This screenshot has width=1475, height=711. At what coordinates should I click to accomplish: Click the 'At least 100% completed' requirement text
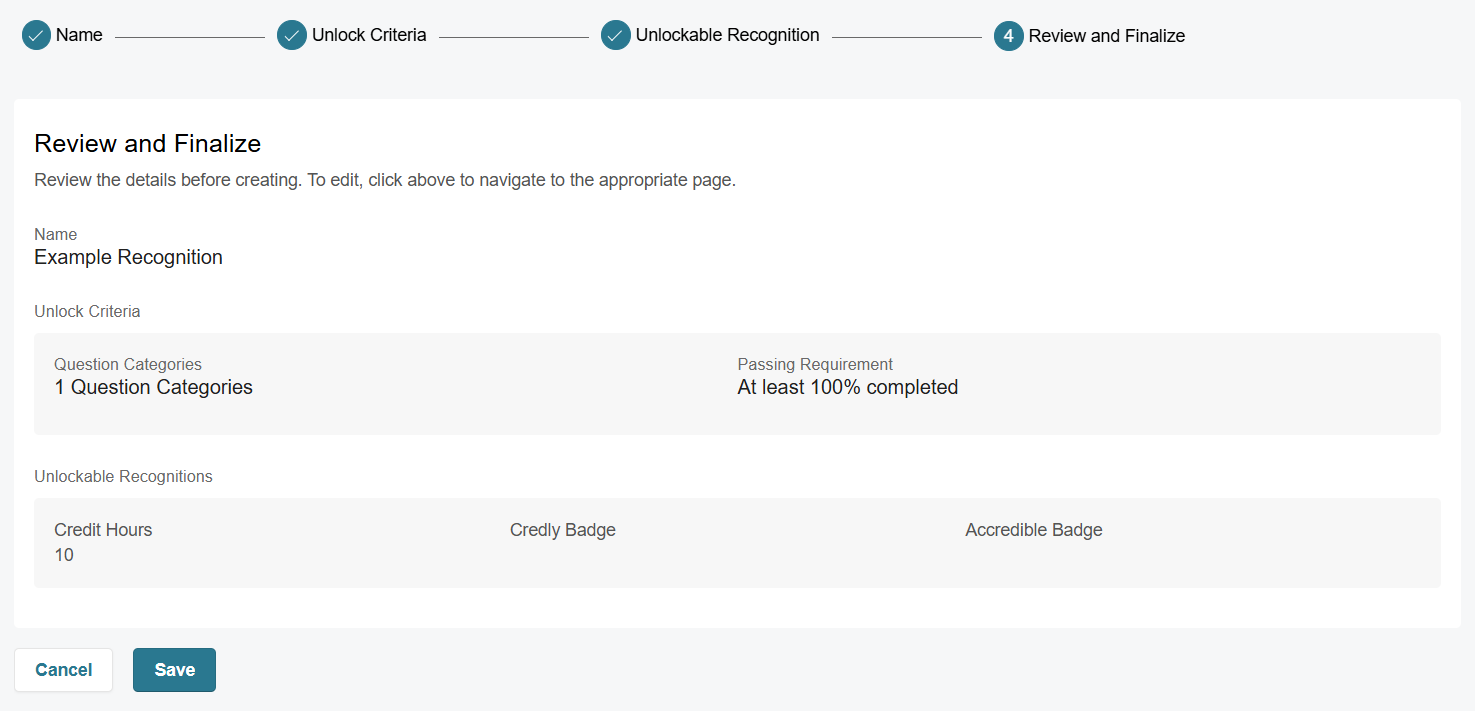pos(847,388)
